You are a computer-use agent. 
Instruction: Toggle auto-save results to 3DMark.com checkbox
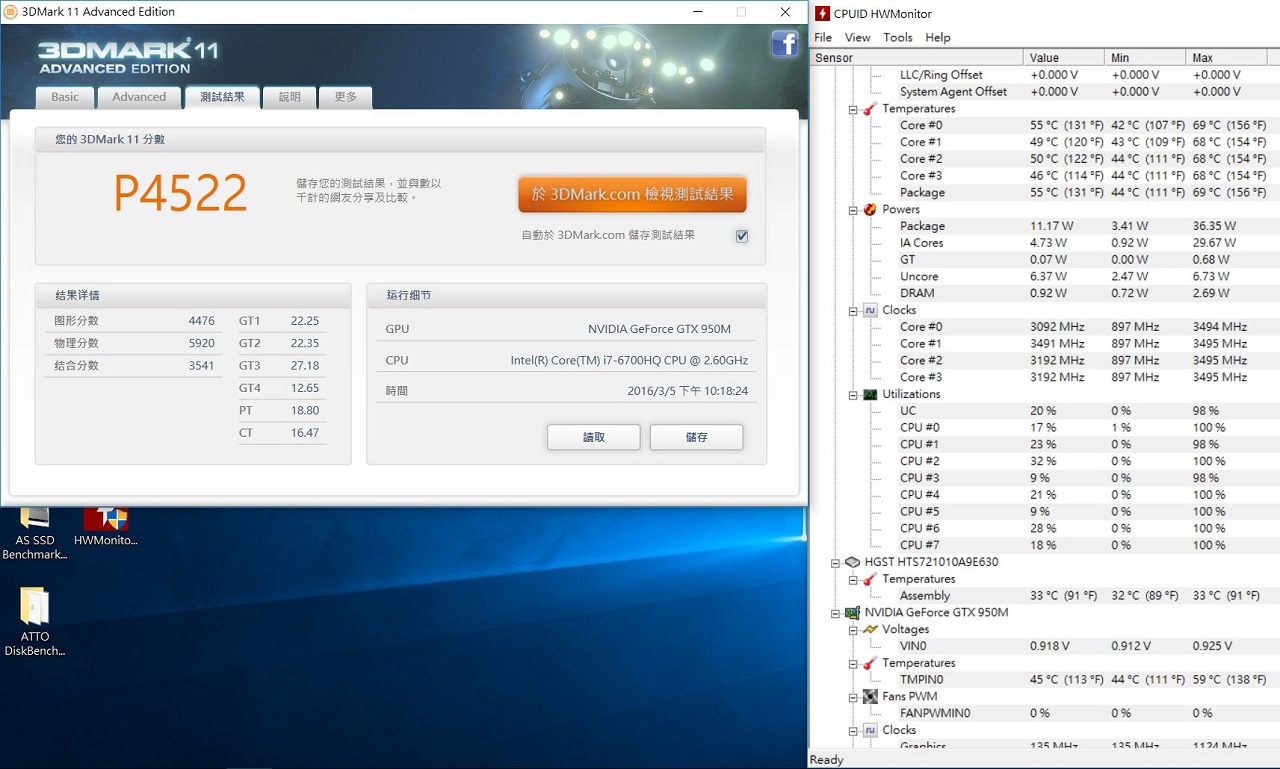click(741, 236)
